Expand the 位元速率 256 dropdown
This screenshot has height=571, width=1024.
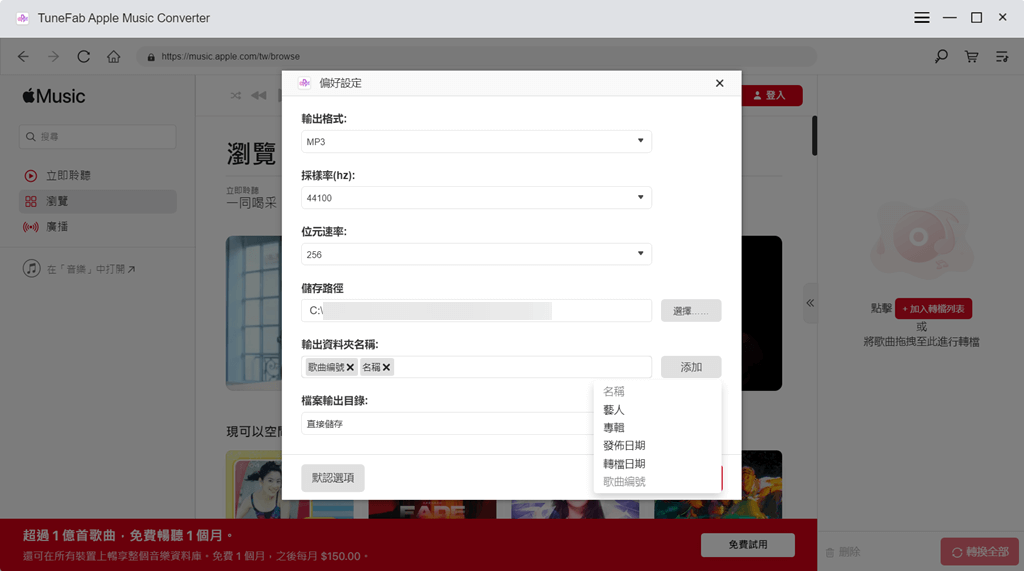click(476, 254)
